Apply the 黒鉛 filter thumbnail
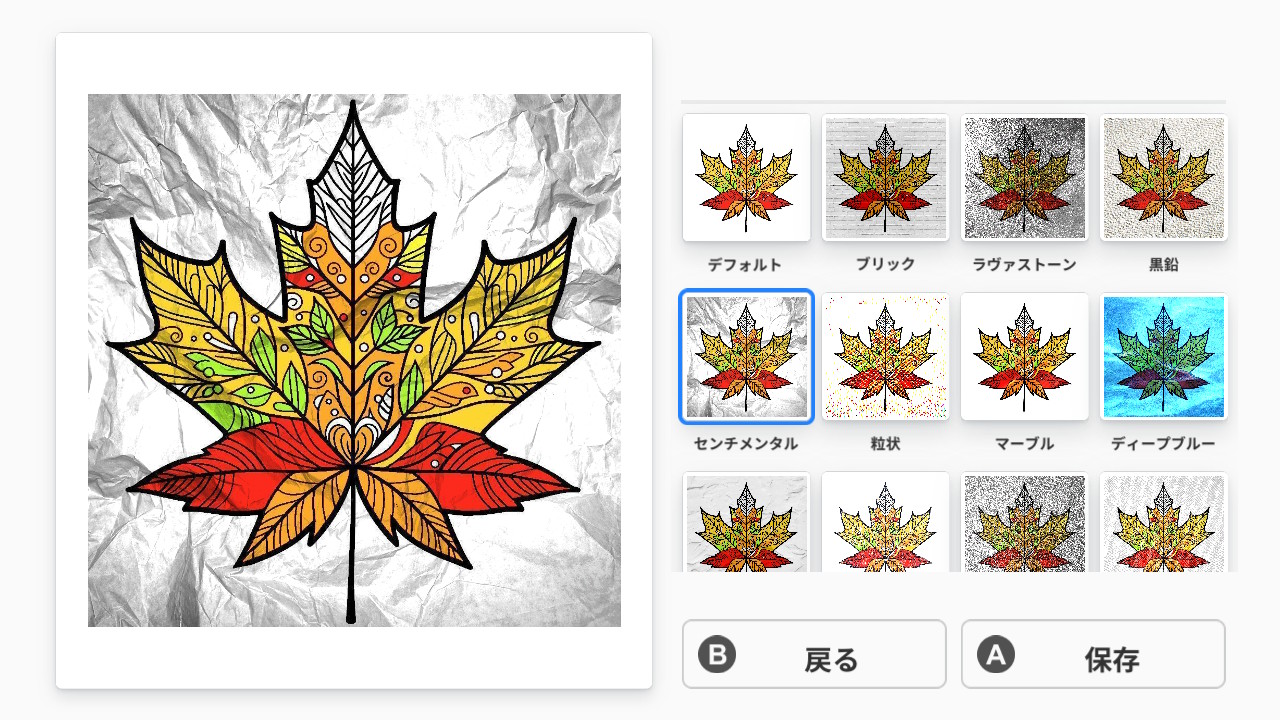 tap(1164, 177)
